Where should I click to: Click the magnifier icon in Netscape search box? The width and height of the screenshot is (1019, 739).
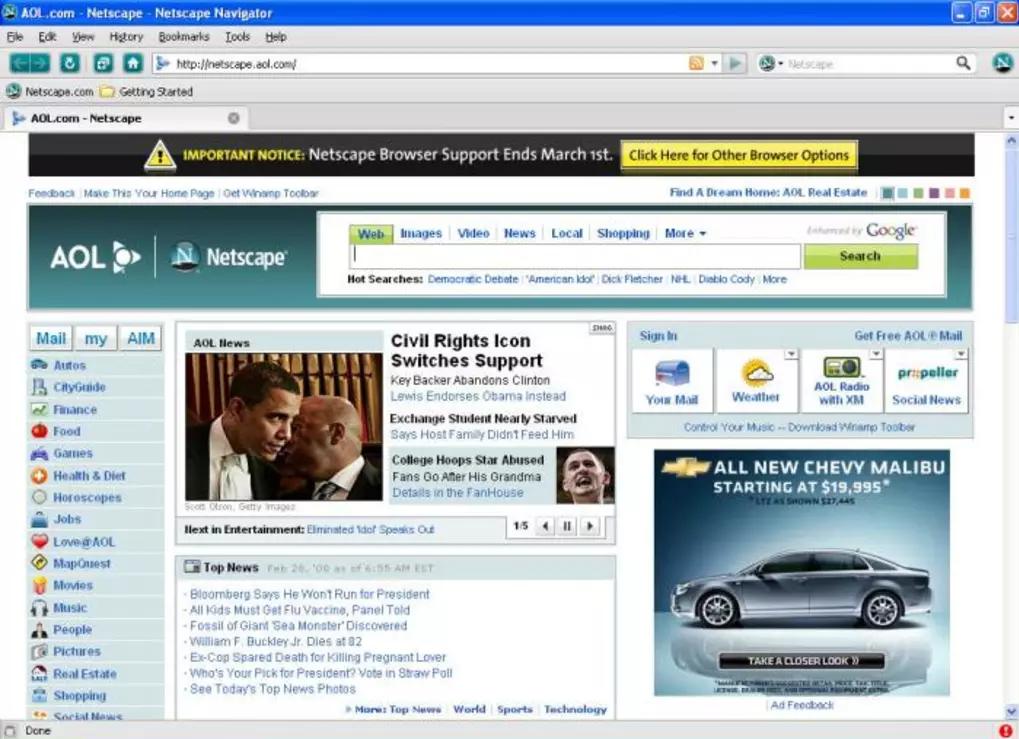(963, 63)
